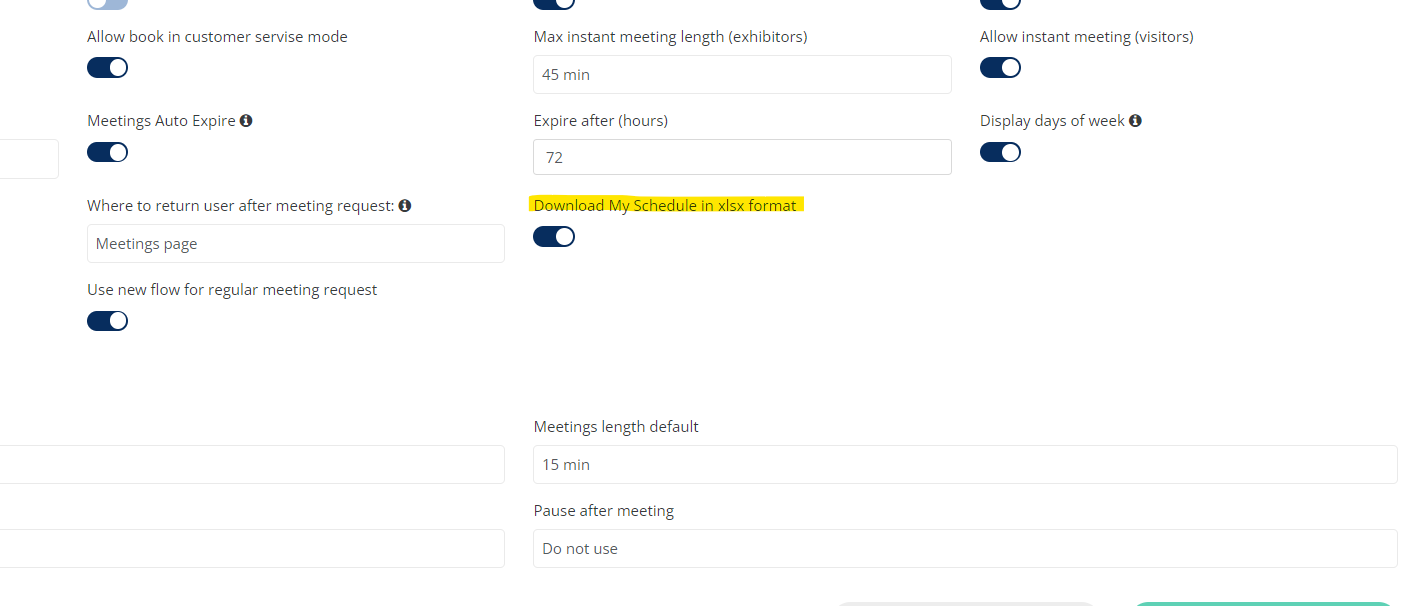Open Max instant meeting length (exhibitors) dropdown

tap(742, 75)
